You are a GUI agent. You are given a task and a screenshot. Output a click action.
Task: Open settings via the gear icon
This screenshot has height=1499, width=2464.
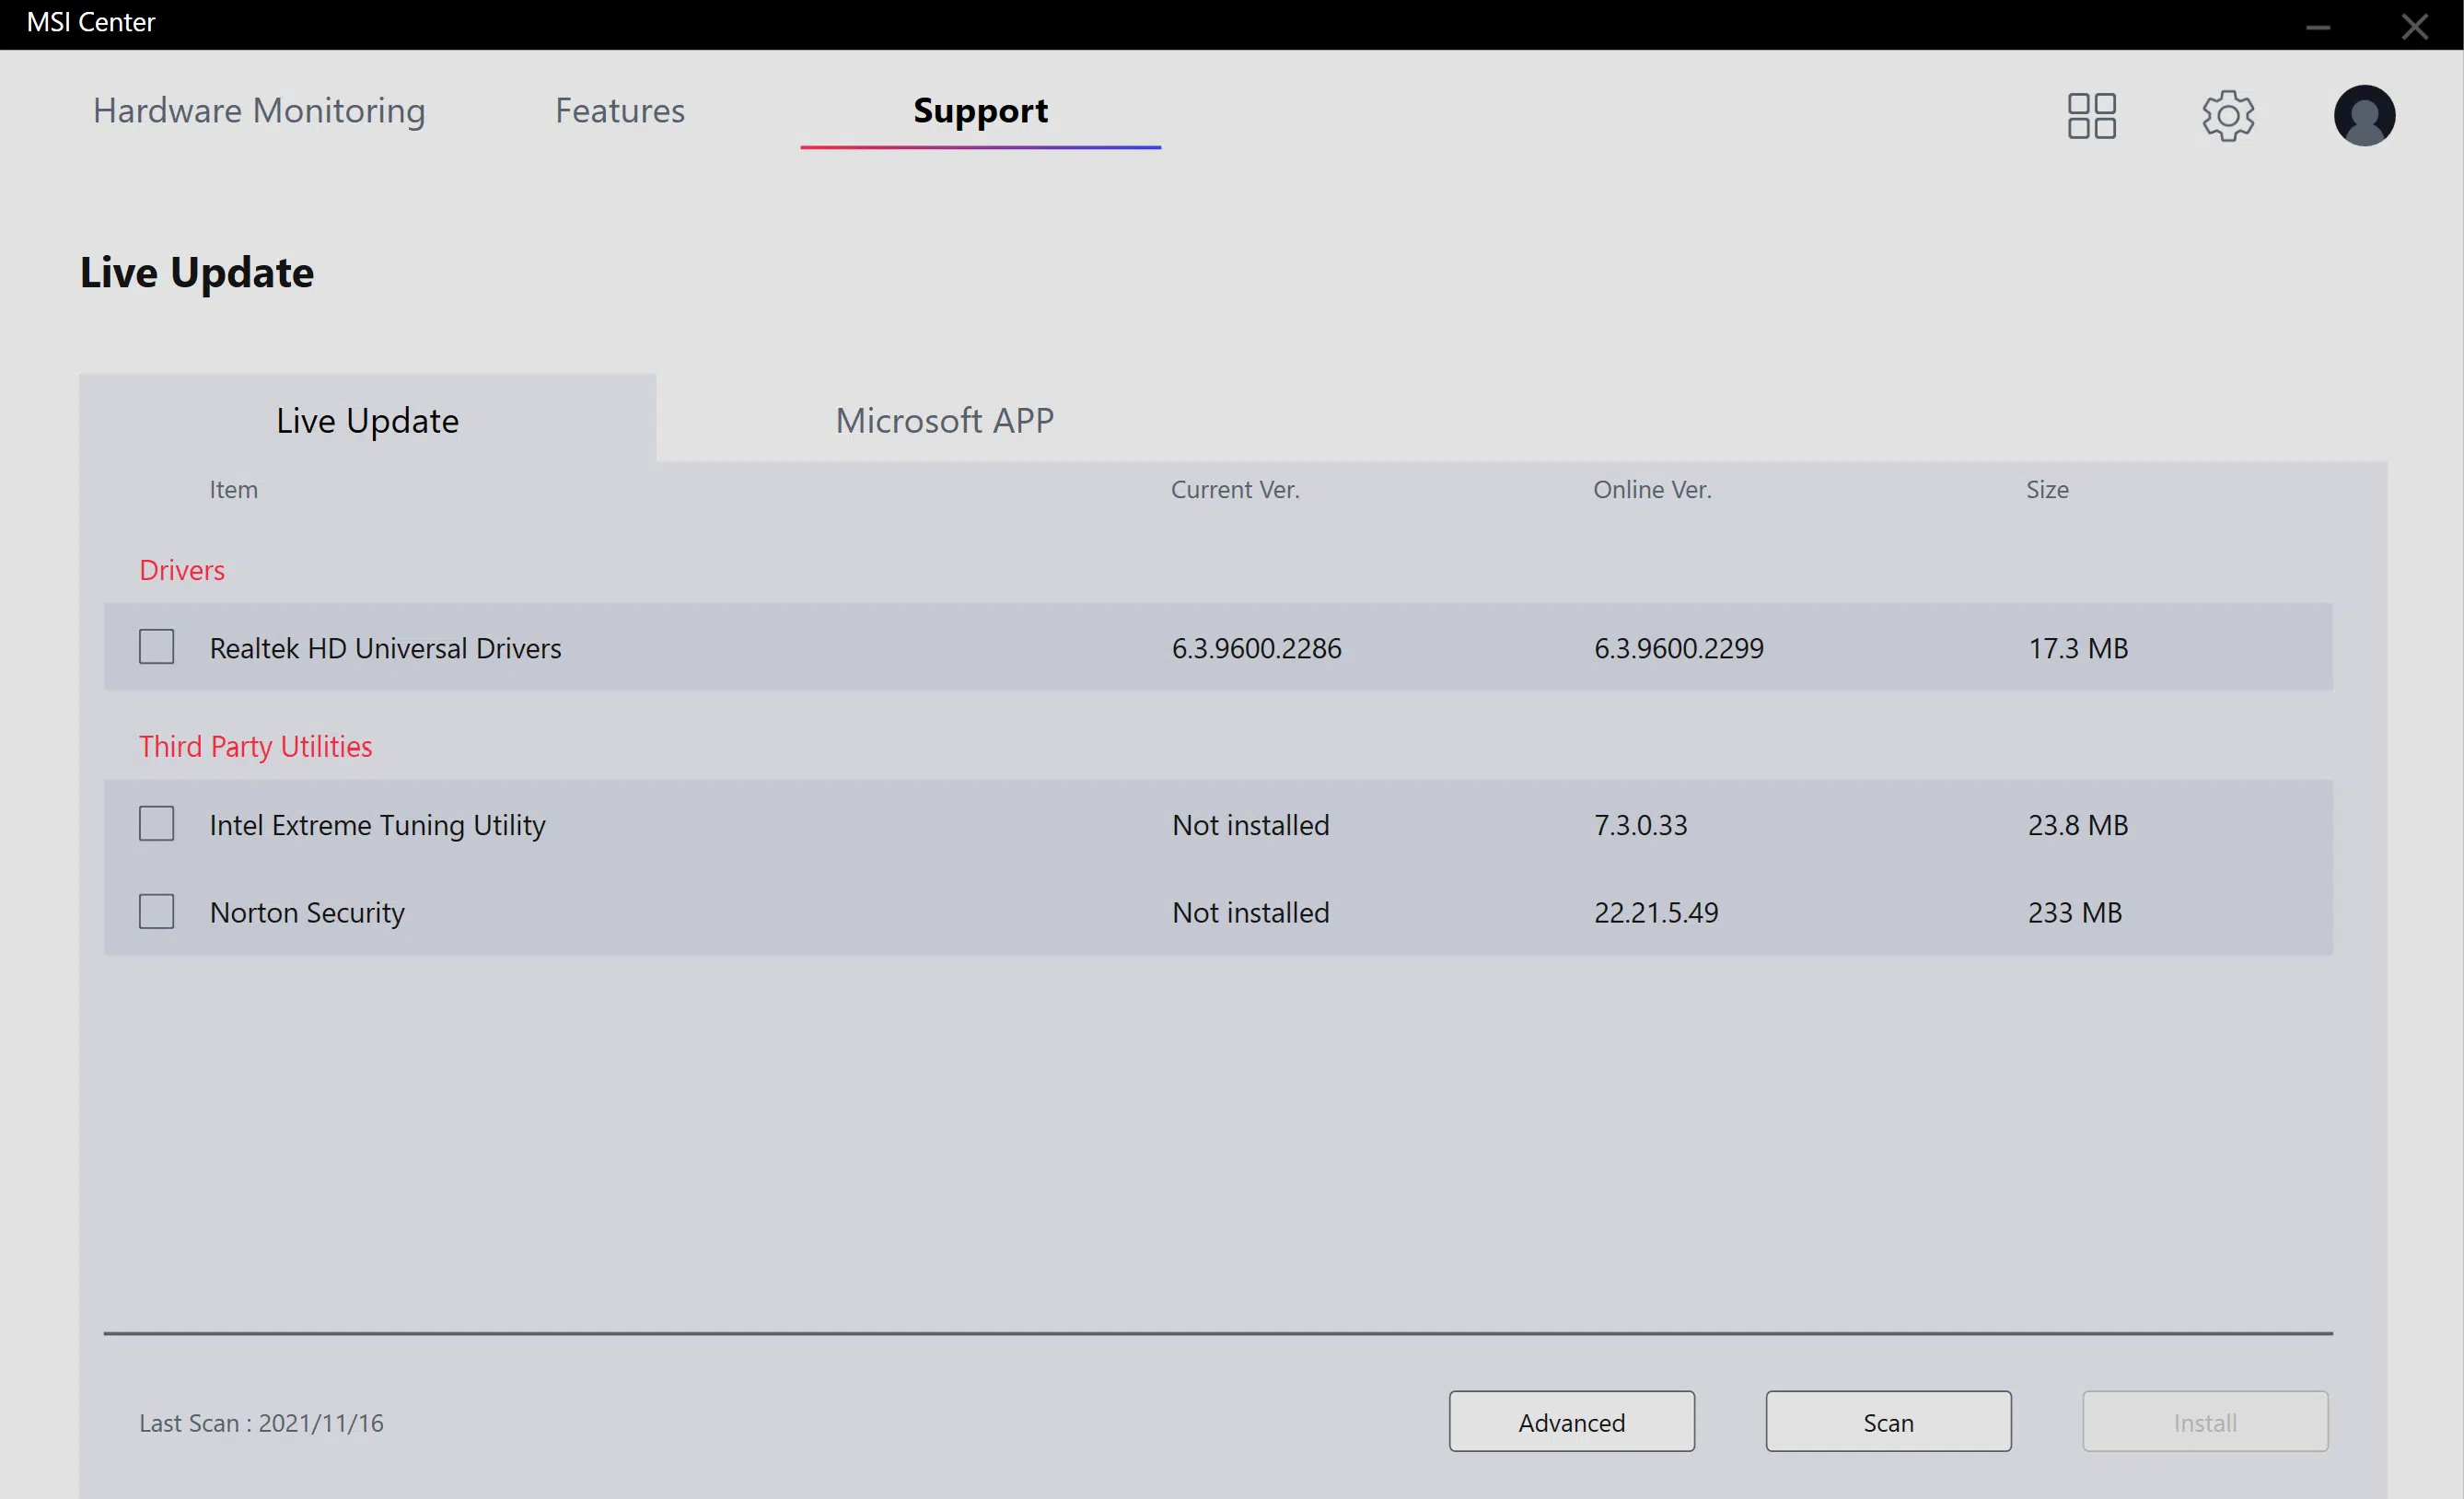coord(2228,116)
